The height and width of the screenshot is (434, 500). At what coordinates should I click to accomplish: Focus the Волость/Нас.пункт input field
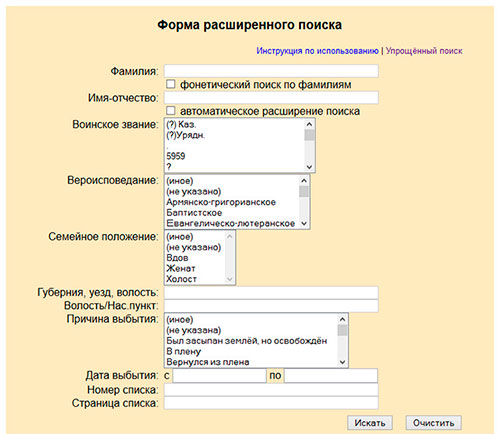271,306
